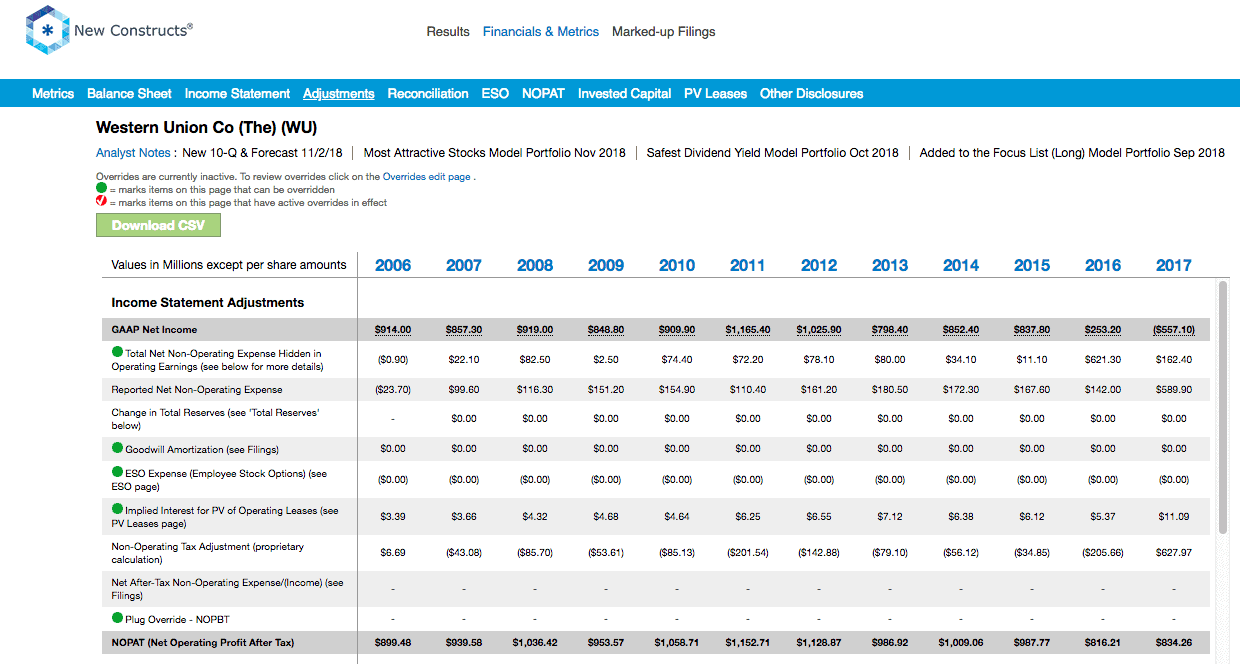Viewport: 1240px width, 664px height.
Task: Click green override dot beside Plug Override - NOPBT
Action: click(x=117, y=618)
